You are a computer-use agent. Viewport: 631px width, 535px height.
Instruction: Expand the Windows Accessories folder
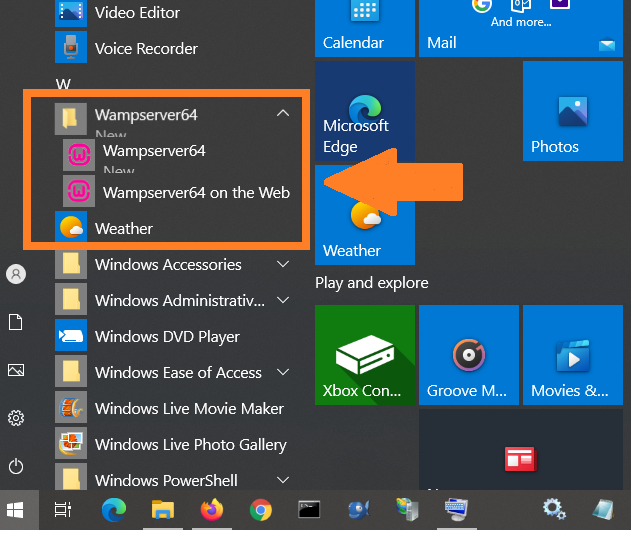[283, 265]
